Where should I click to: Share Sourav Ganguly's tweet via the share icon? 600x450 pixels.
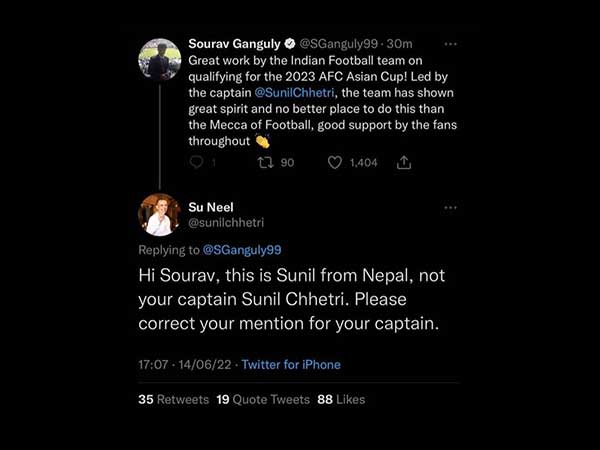pyautogui.click(x=404, y=162)
